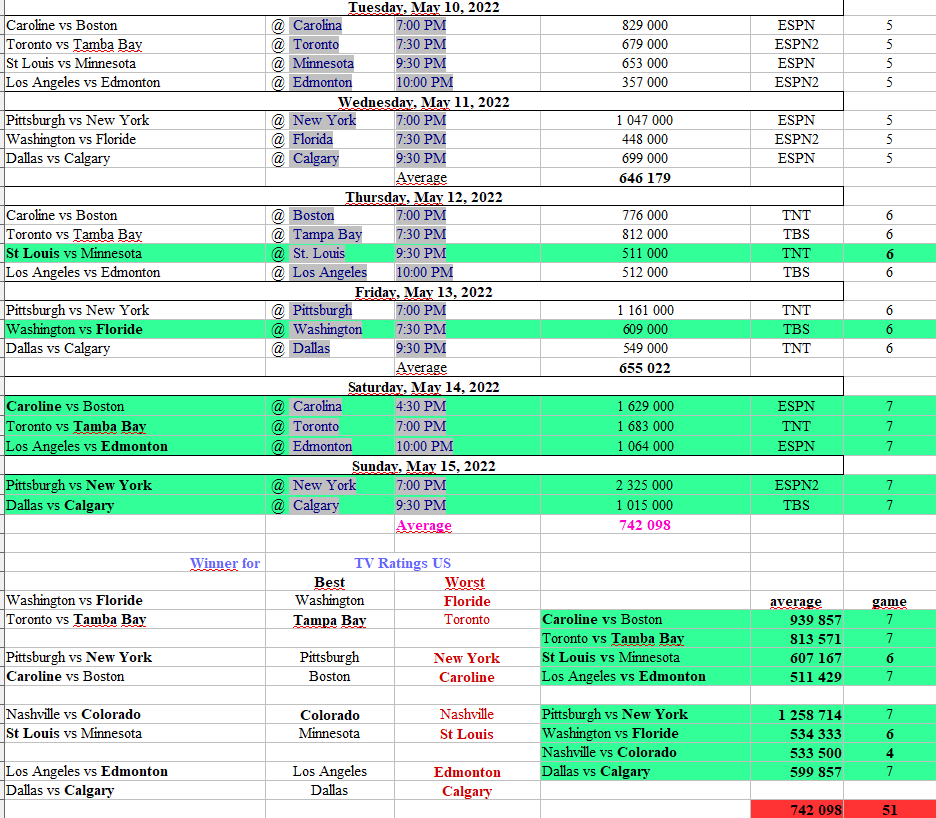Screen dimensions: 936x818
Task: Select the 653 000 viewers cell
Action: (645, 63)
